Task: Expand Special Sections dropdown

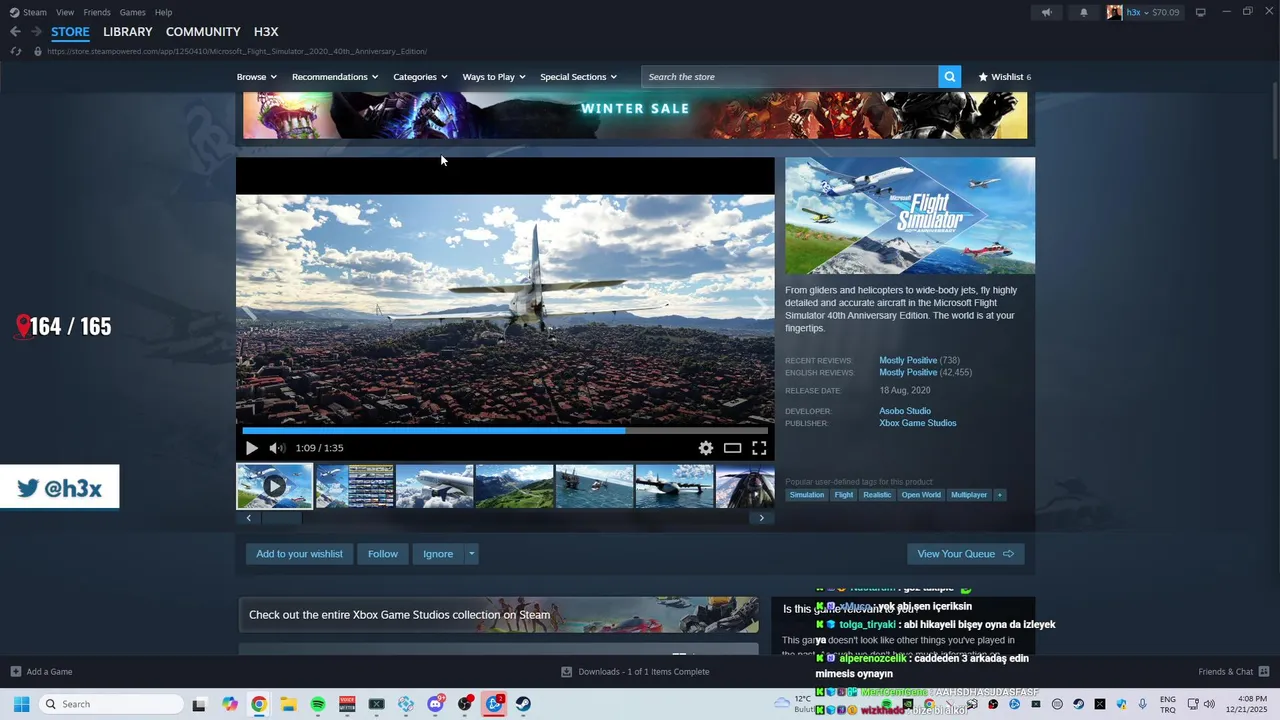Action: pos(578,77)
